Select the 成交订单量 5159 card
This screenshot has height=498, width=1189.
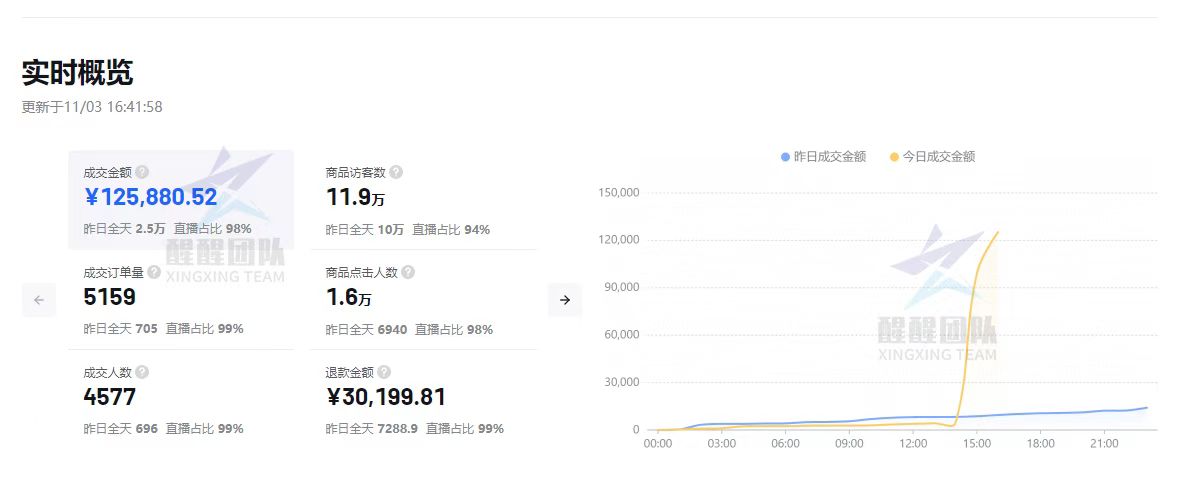181,299
